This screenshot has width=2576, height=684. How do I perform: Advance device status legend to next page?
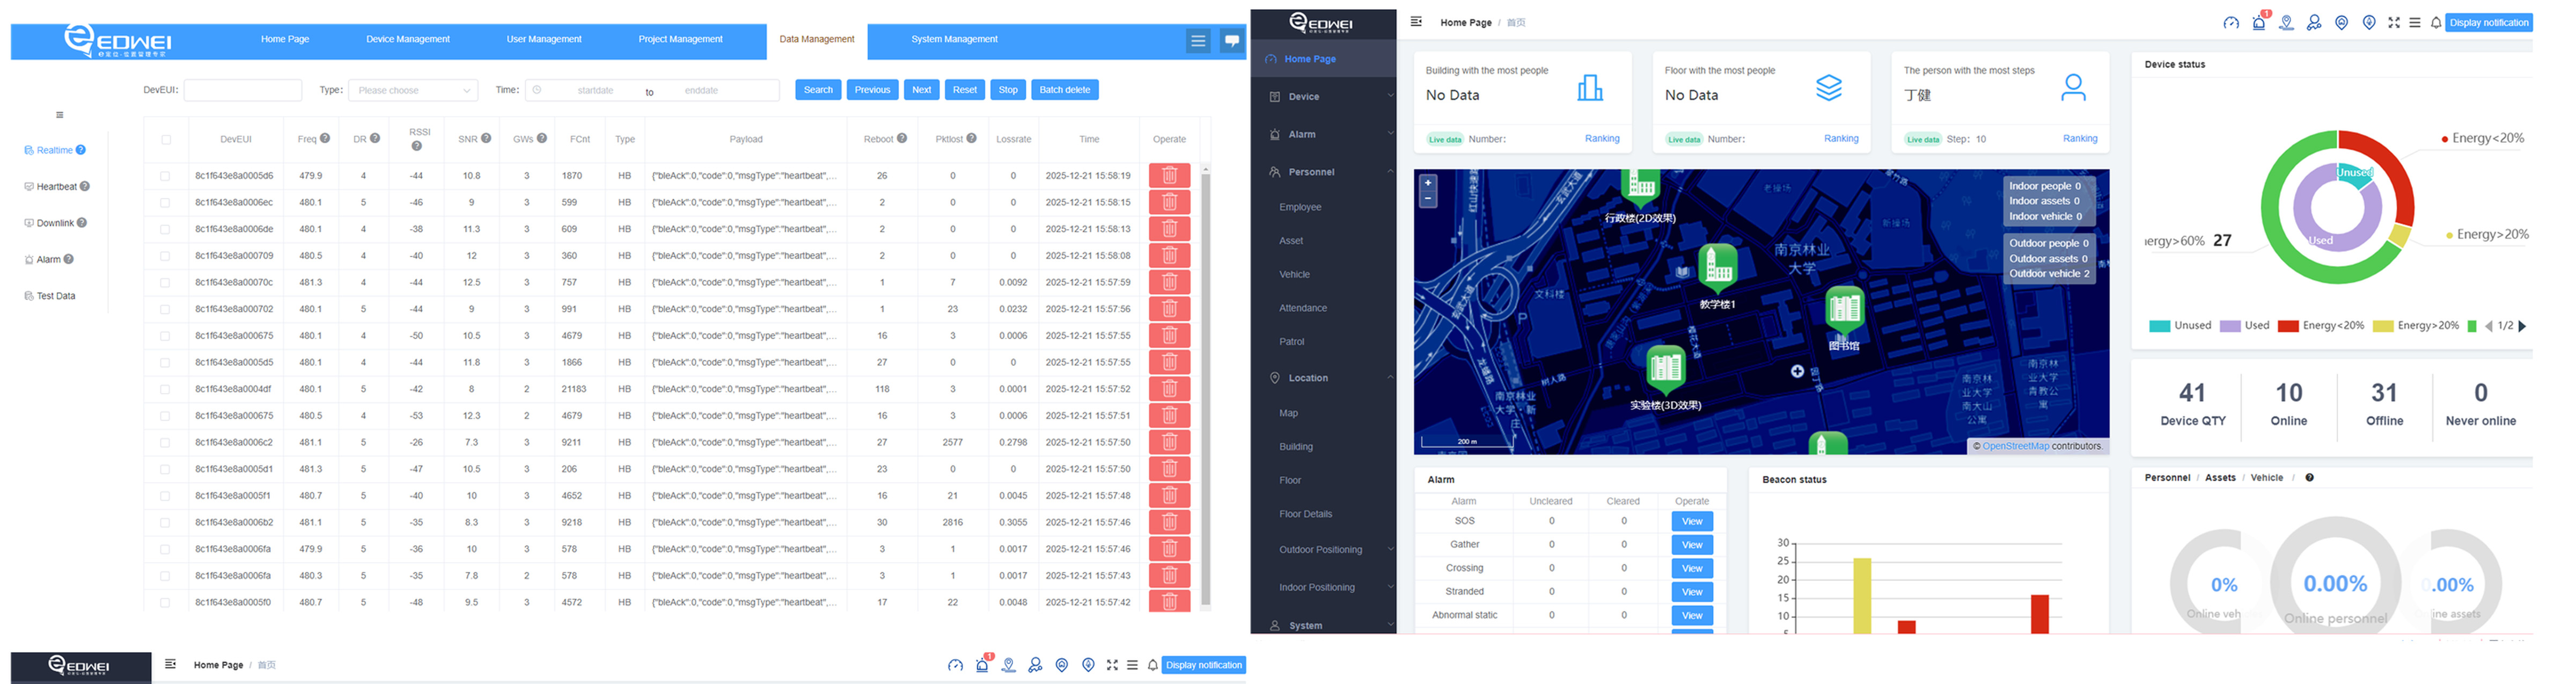(x=2522, y=326)
